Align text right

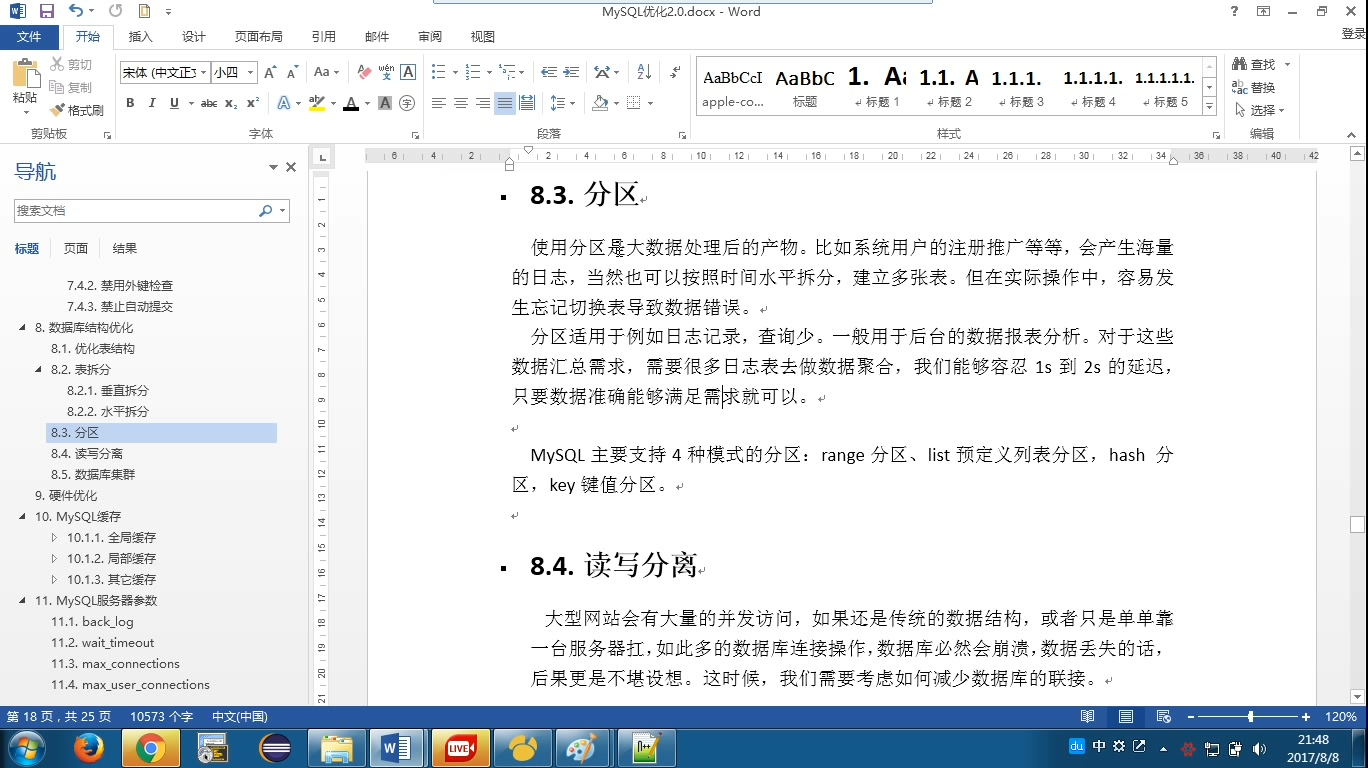[x=483, y=103]
